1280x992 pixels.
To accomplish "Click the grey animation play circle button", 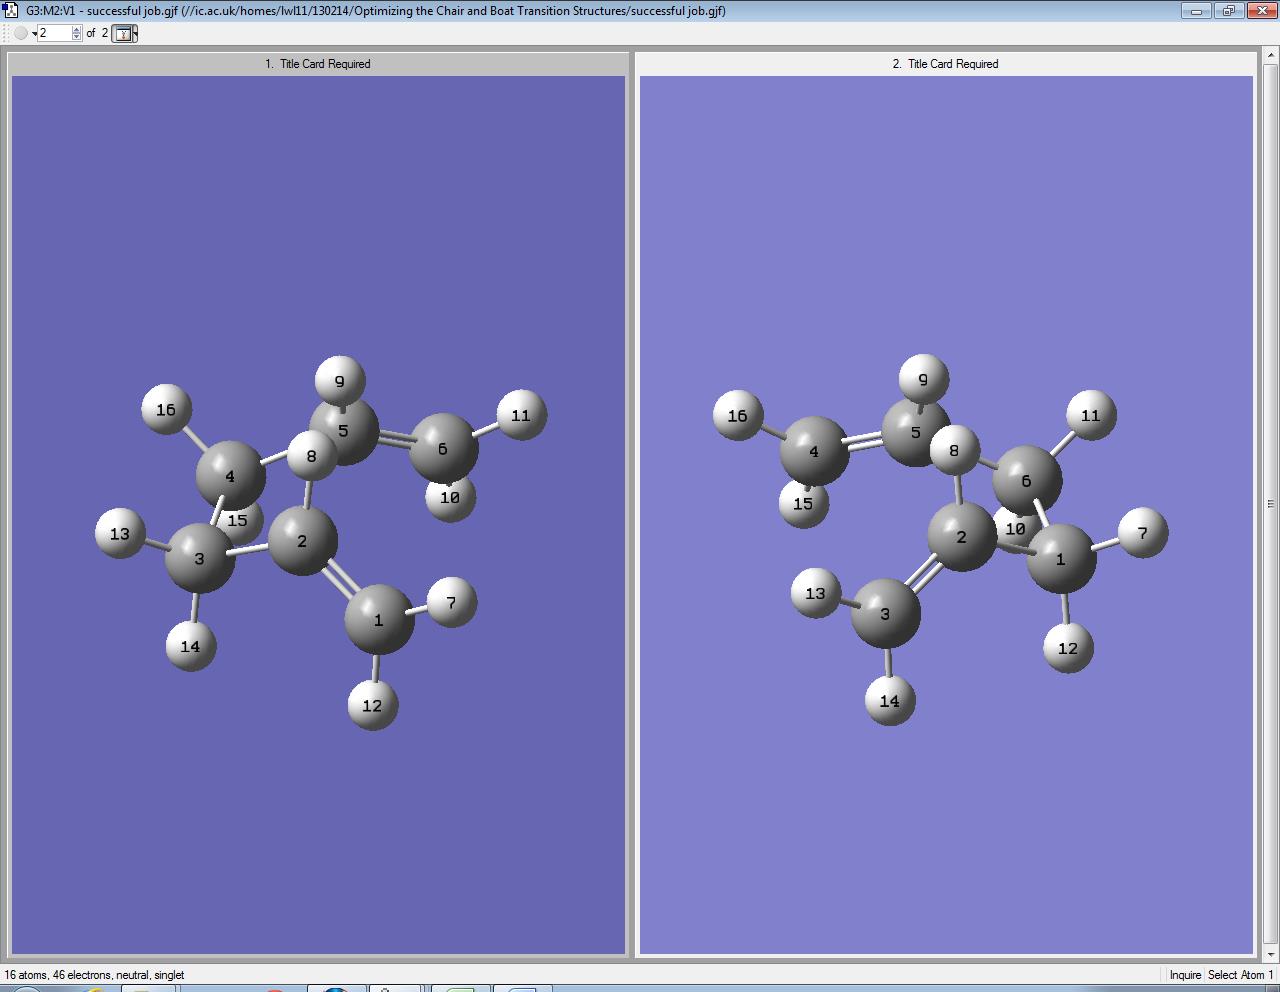I will pos(20,33).
